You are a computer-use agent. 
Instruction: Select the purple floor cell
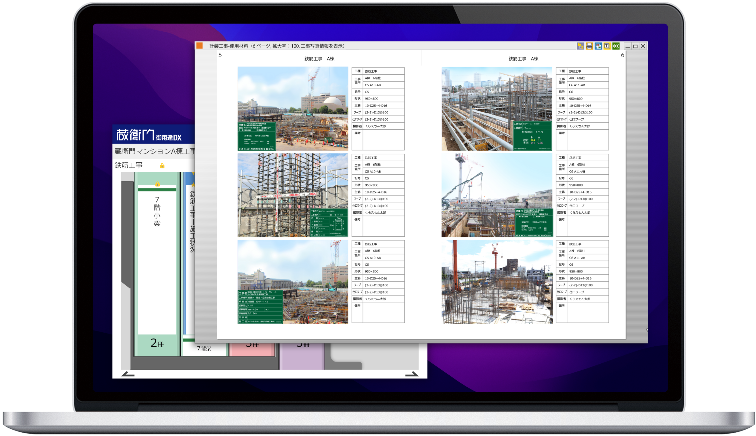[296, 352]
